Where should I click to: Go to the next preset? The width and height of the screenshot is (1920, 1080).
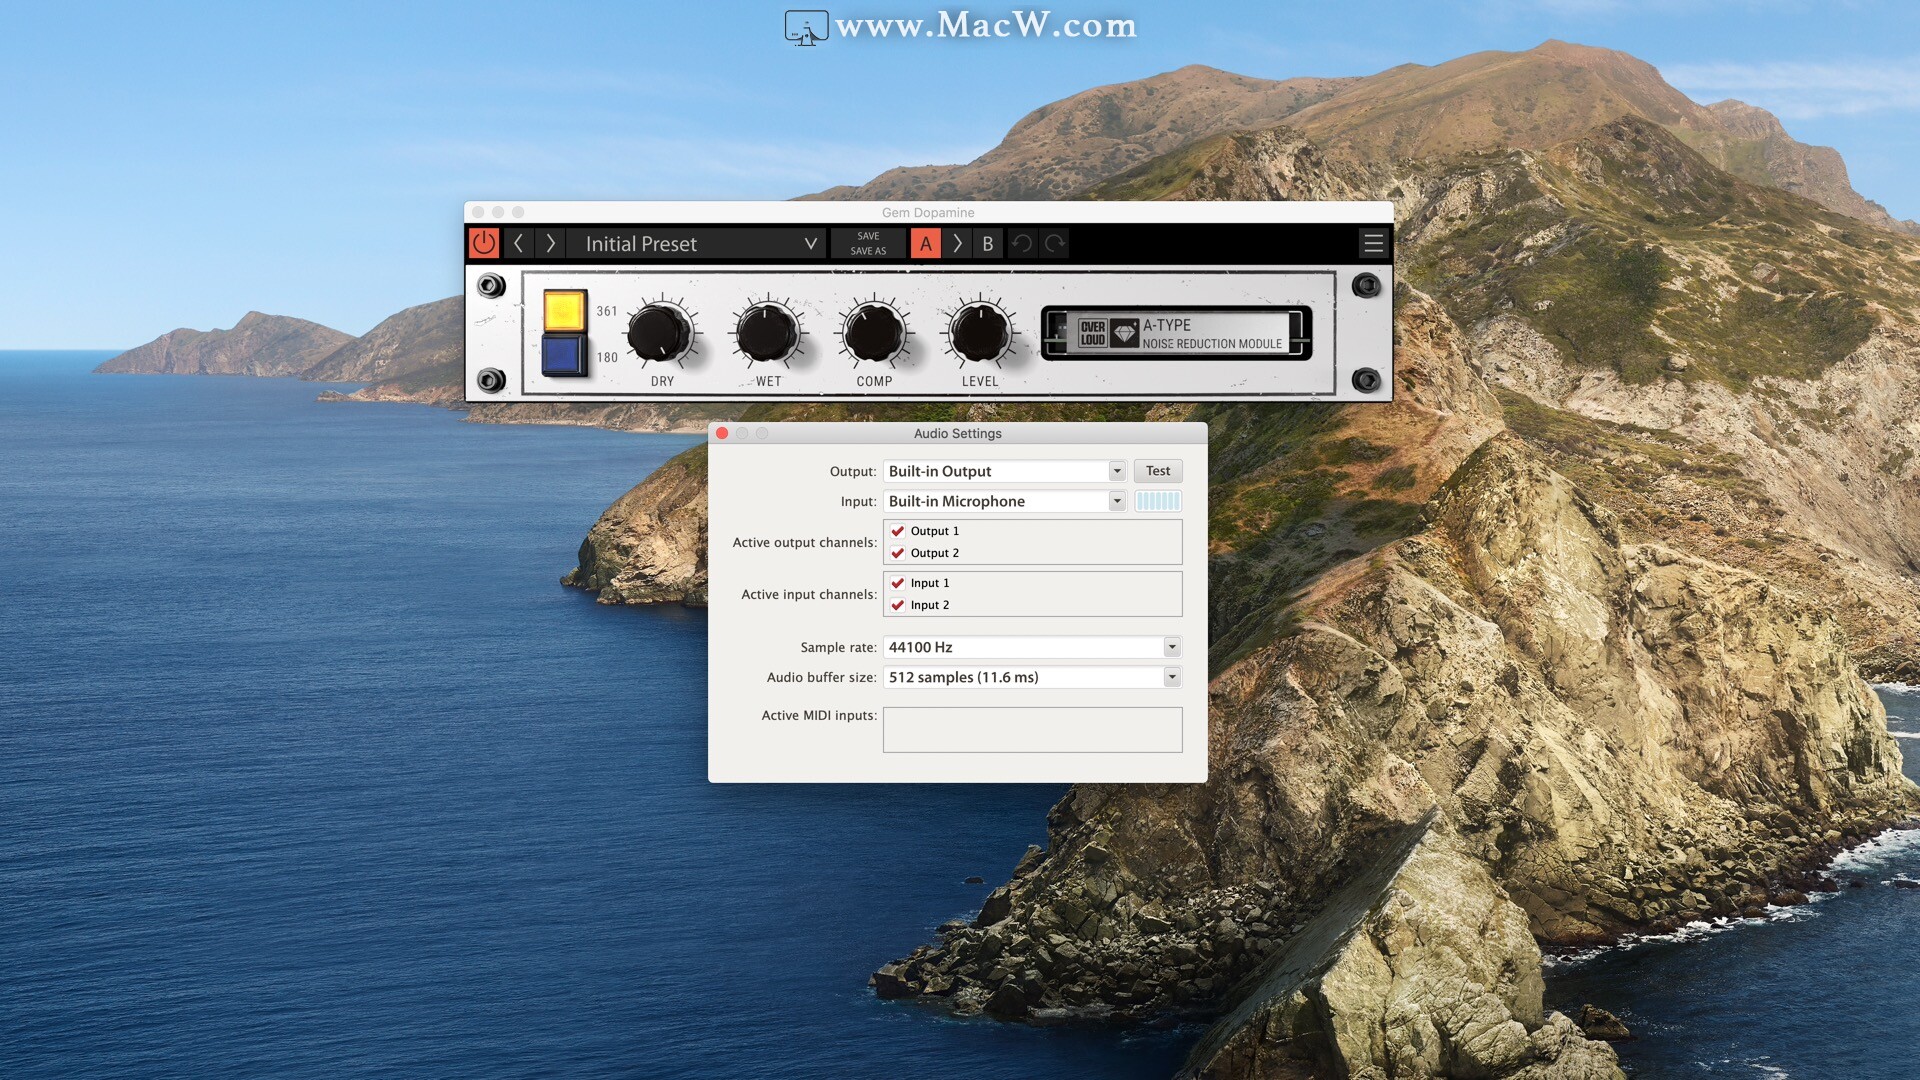pos(550,243)
